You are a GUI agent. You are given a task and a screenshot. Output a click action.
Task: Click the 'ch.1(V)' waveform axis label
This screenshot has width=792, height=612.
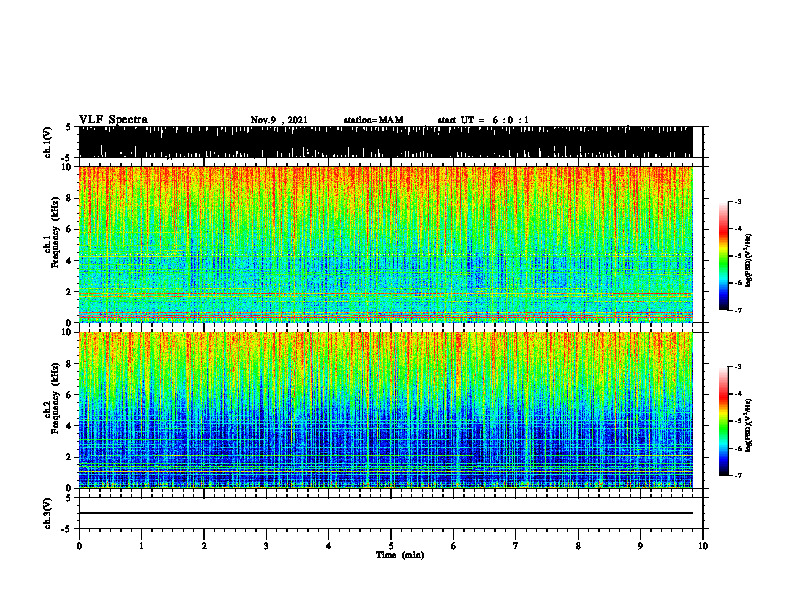(x=48, y=142)
